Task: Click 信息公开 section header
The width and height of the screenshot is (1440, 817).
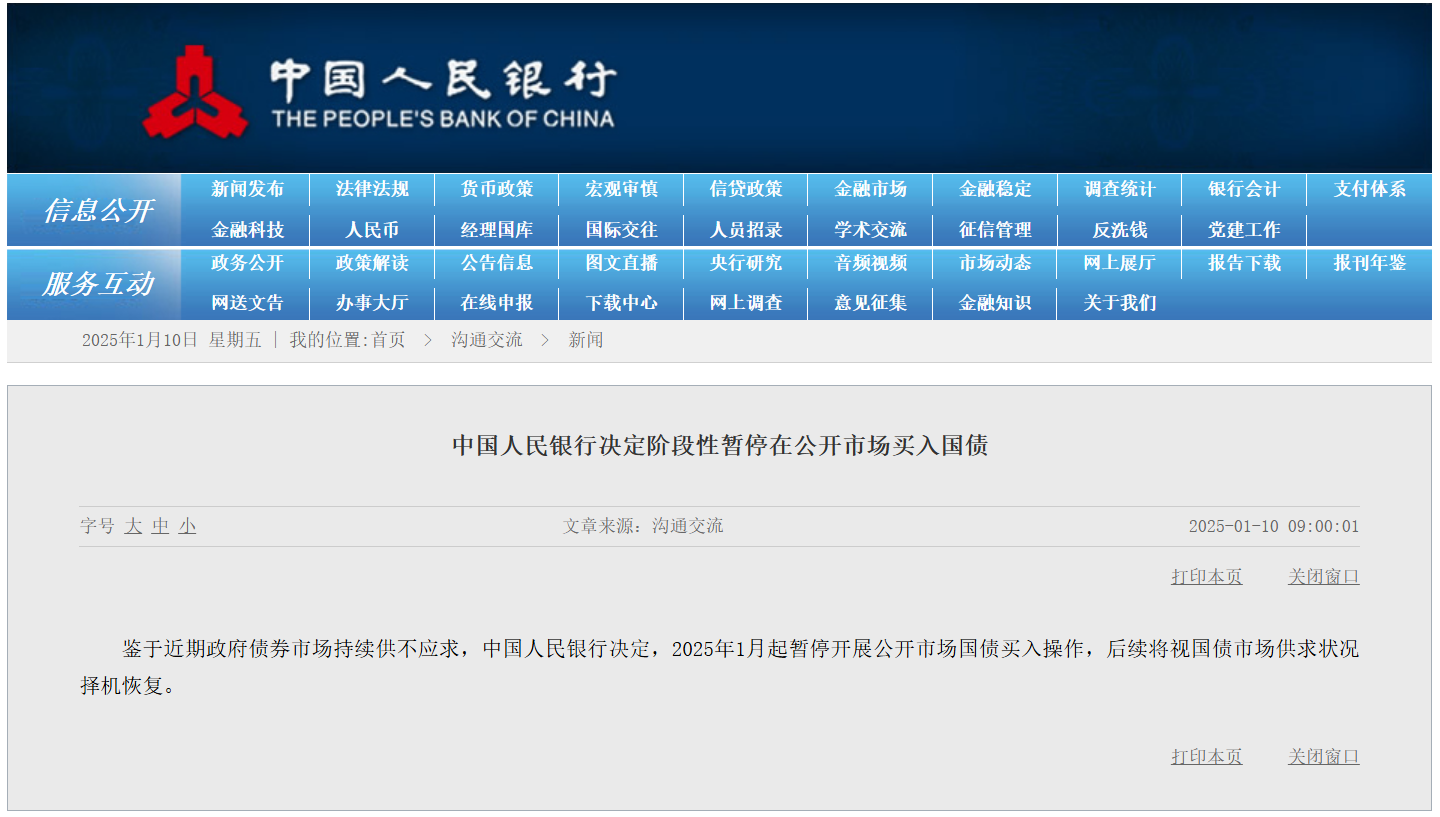Action: click(98, 211)
